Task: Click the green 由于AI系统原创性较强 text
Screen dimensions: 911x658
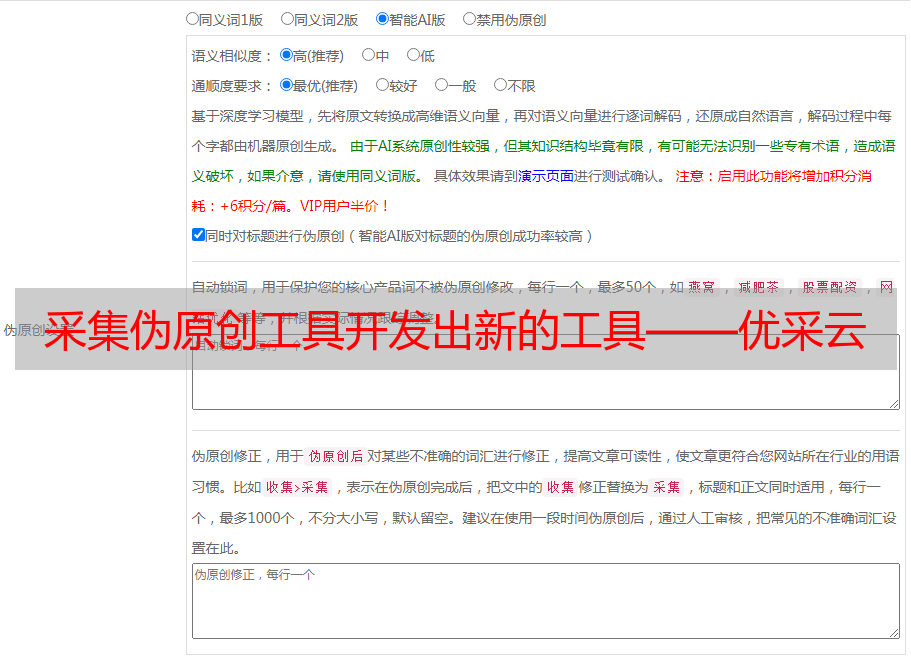Action: tap(420, 146)
